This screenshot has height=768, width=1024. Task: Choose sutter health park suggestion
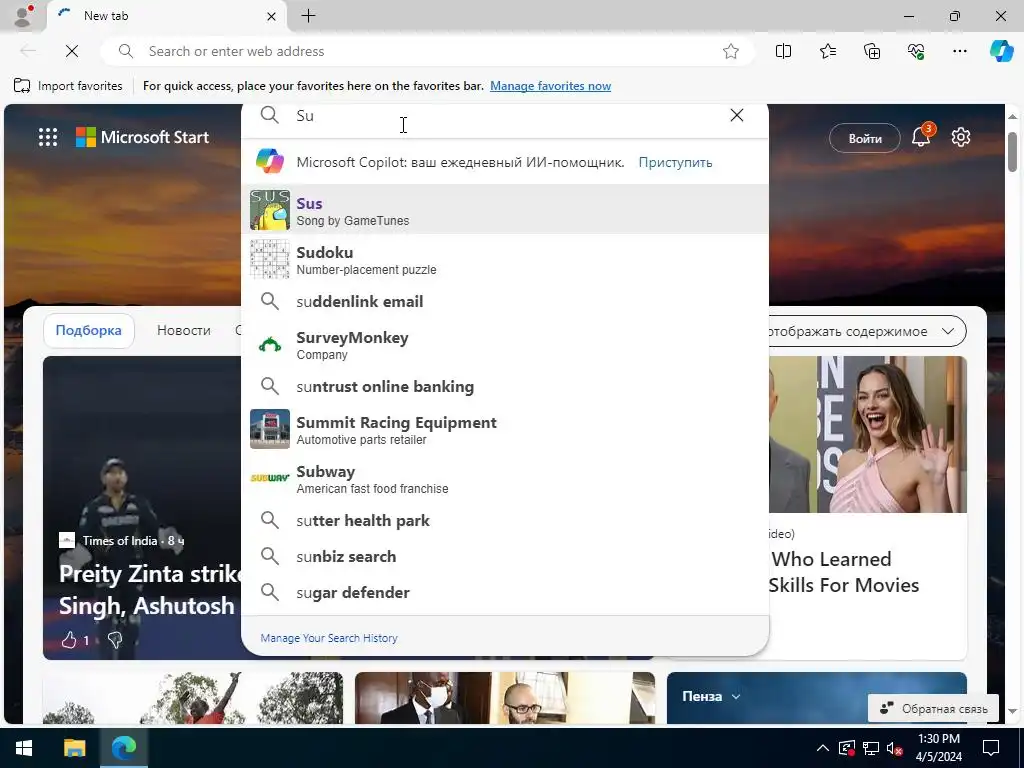pyautogui.click(x=505, y=520)
